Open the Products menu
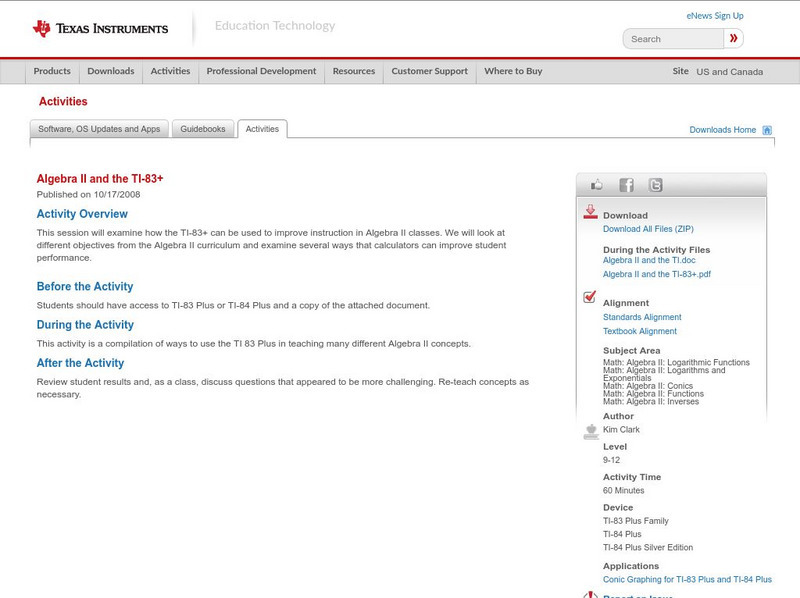The height and width of the screenshot is (598, 800). click(x=52, y=71)
